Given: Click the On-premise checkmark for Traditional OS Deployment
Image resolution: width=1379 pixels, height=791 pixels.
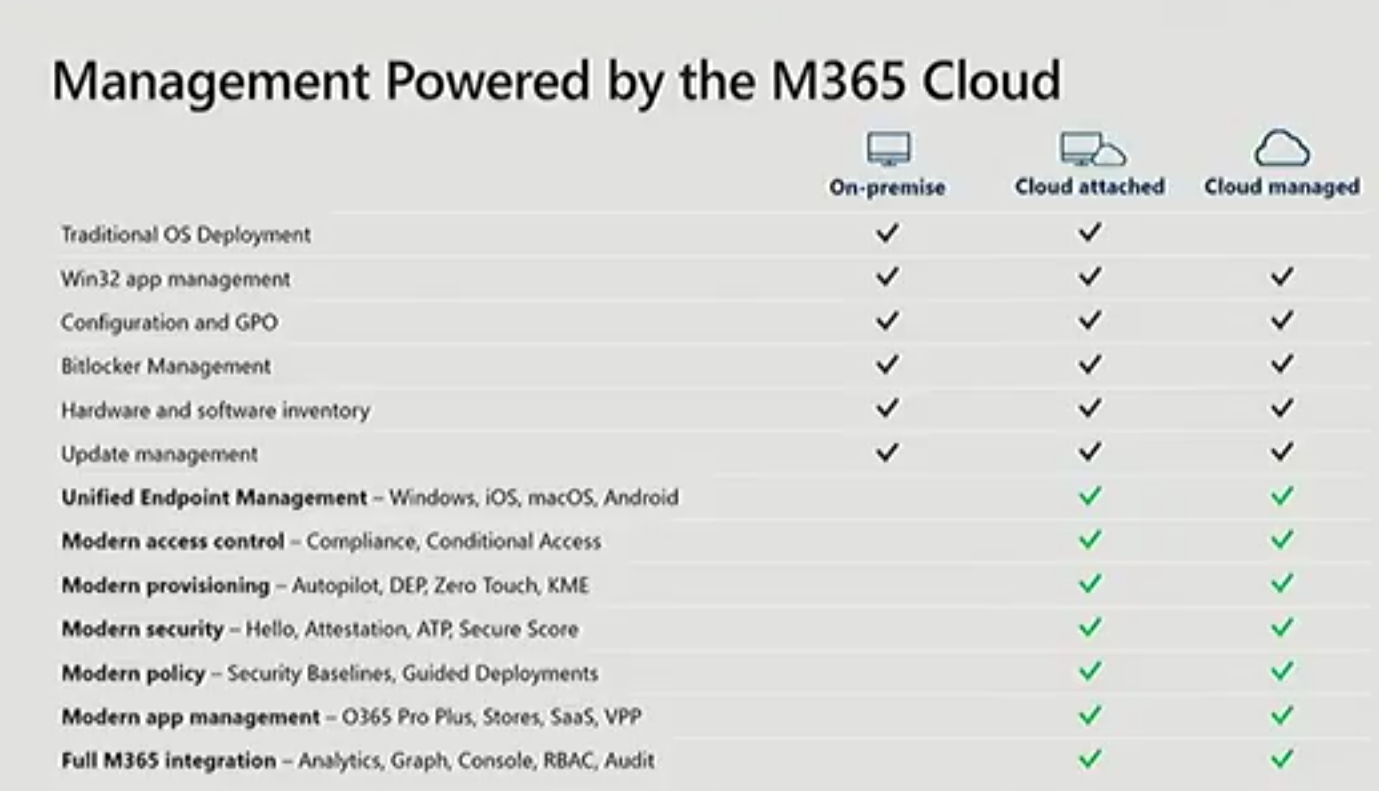Looking at the screenshot, I should point(887,233).
